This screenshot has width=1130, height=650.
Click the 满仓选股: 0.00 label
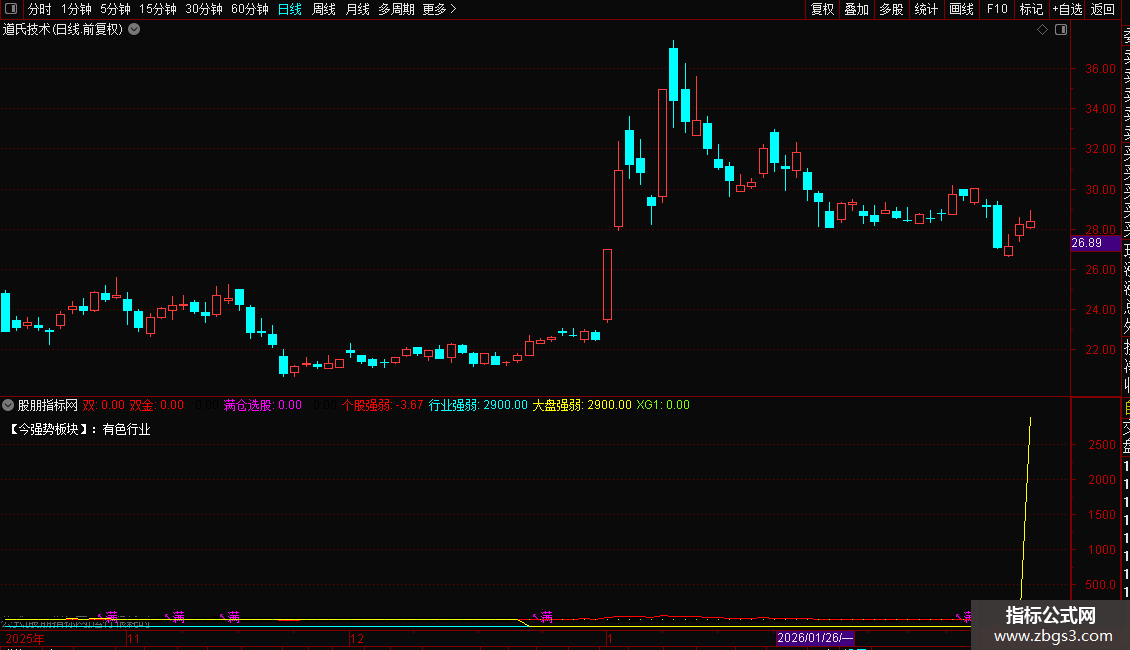(x=262, y=405)
